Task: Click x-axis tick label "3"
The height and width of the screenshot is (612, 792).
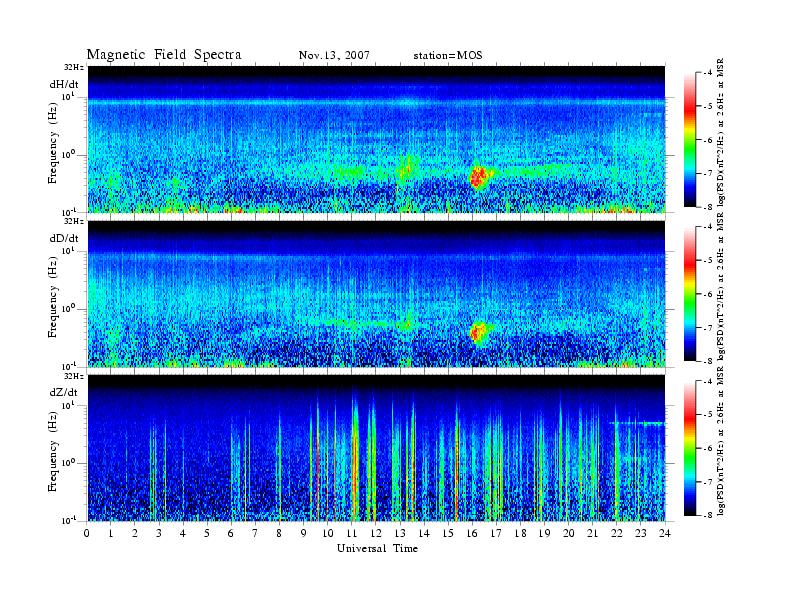Action: [x=159, y=533]
